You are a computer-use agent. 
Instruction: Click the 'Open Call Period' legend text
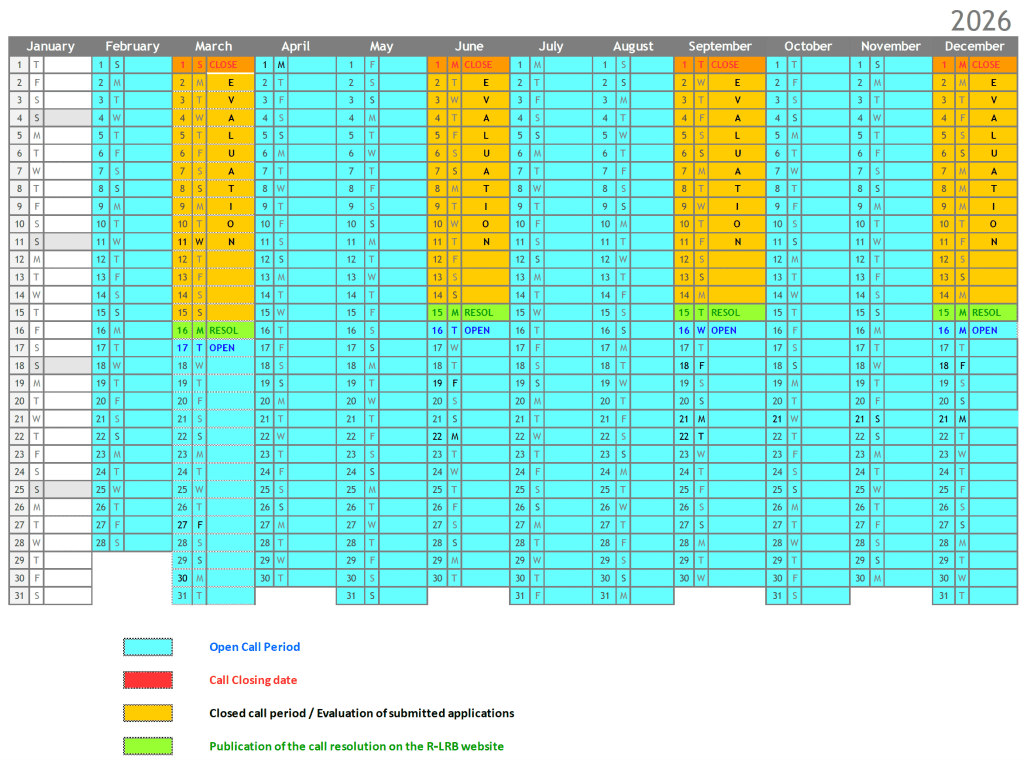(254, 647)
